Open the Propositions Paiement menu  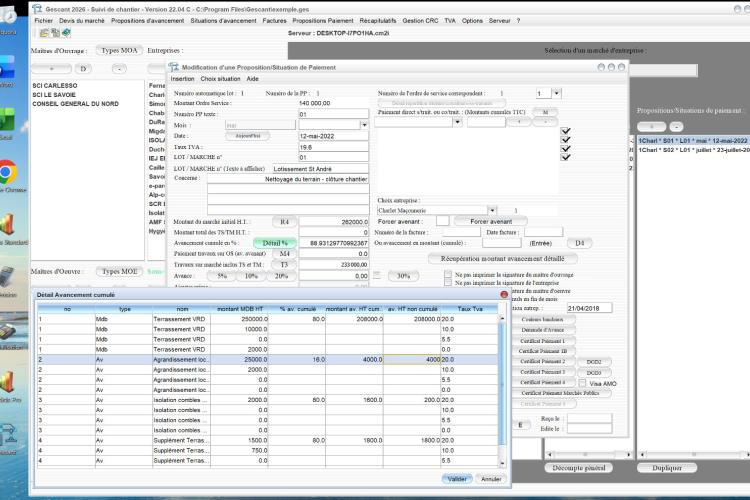pos(323,21)
